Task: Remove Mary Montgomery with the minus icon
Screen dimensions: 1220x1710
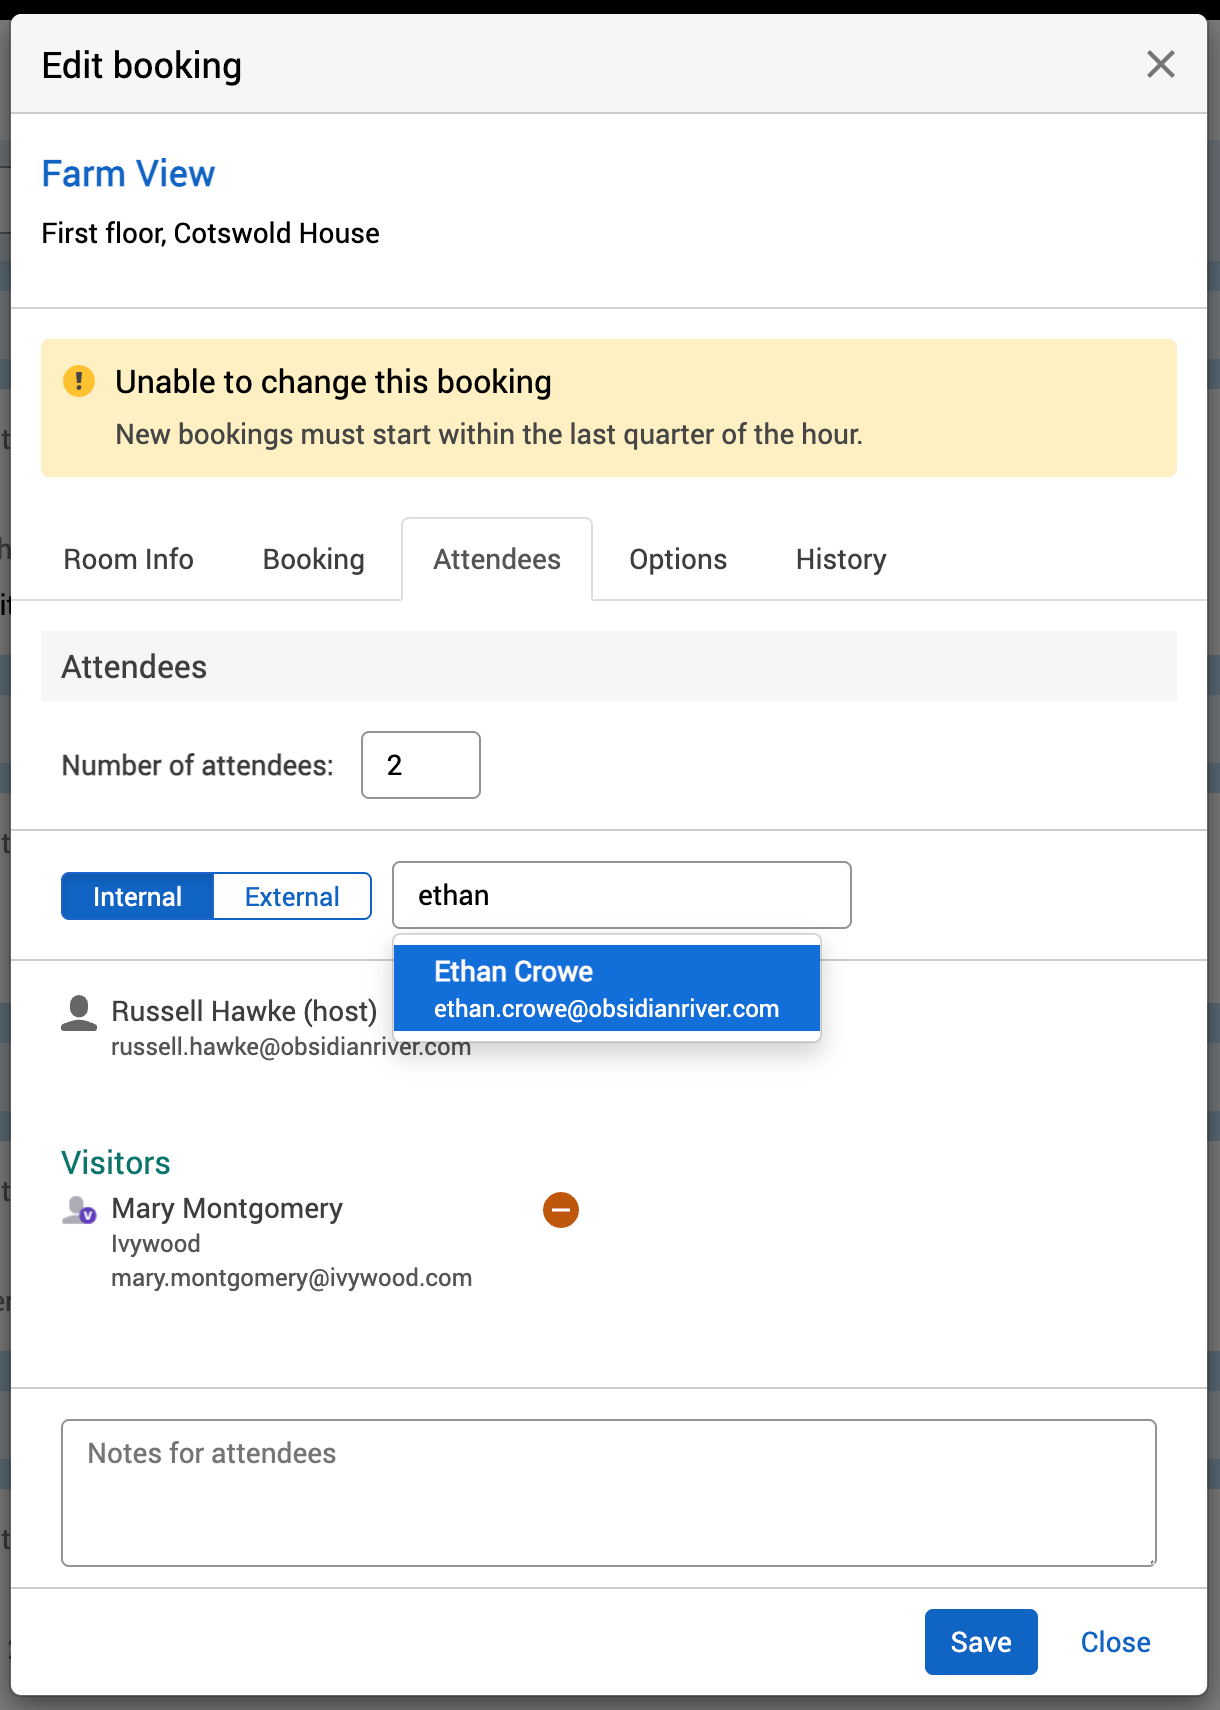Action: point(560,1210)
